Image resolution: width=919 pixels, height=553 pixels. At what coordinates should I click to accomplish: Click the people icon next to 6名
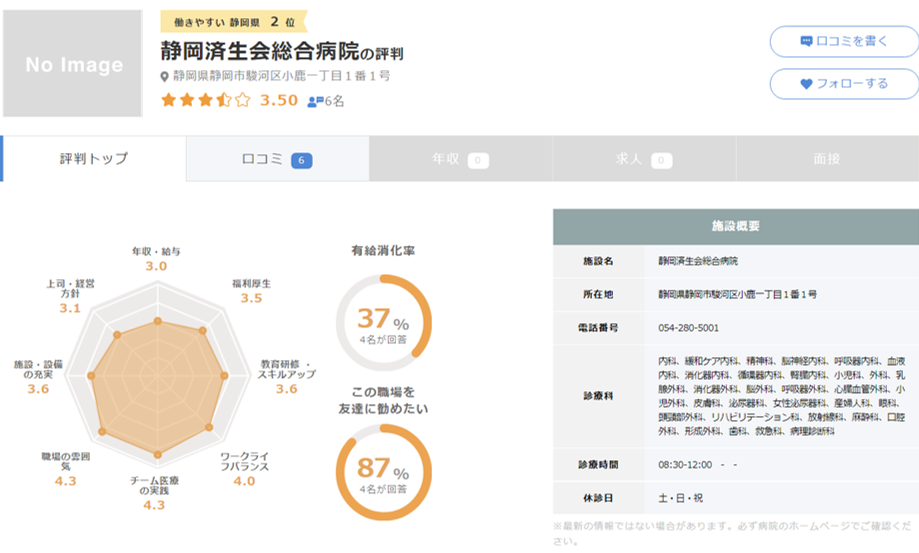click(x=315, y=101)
